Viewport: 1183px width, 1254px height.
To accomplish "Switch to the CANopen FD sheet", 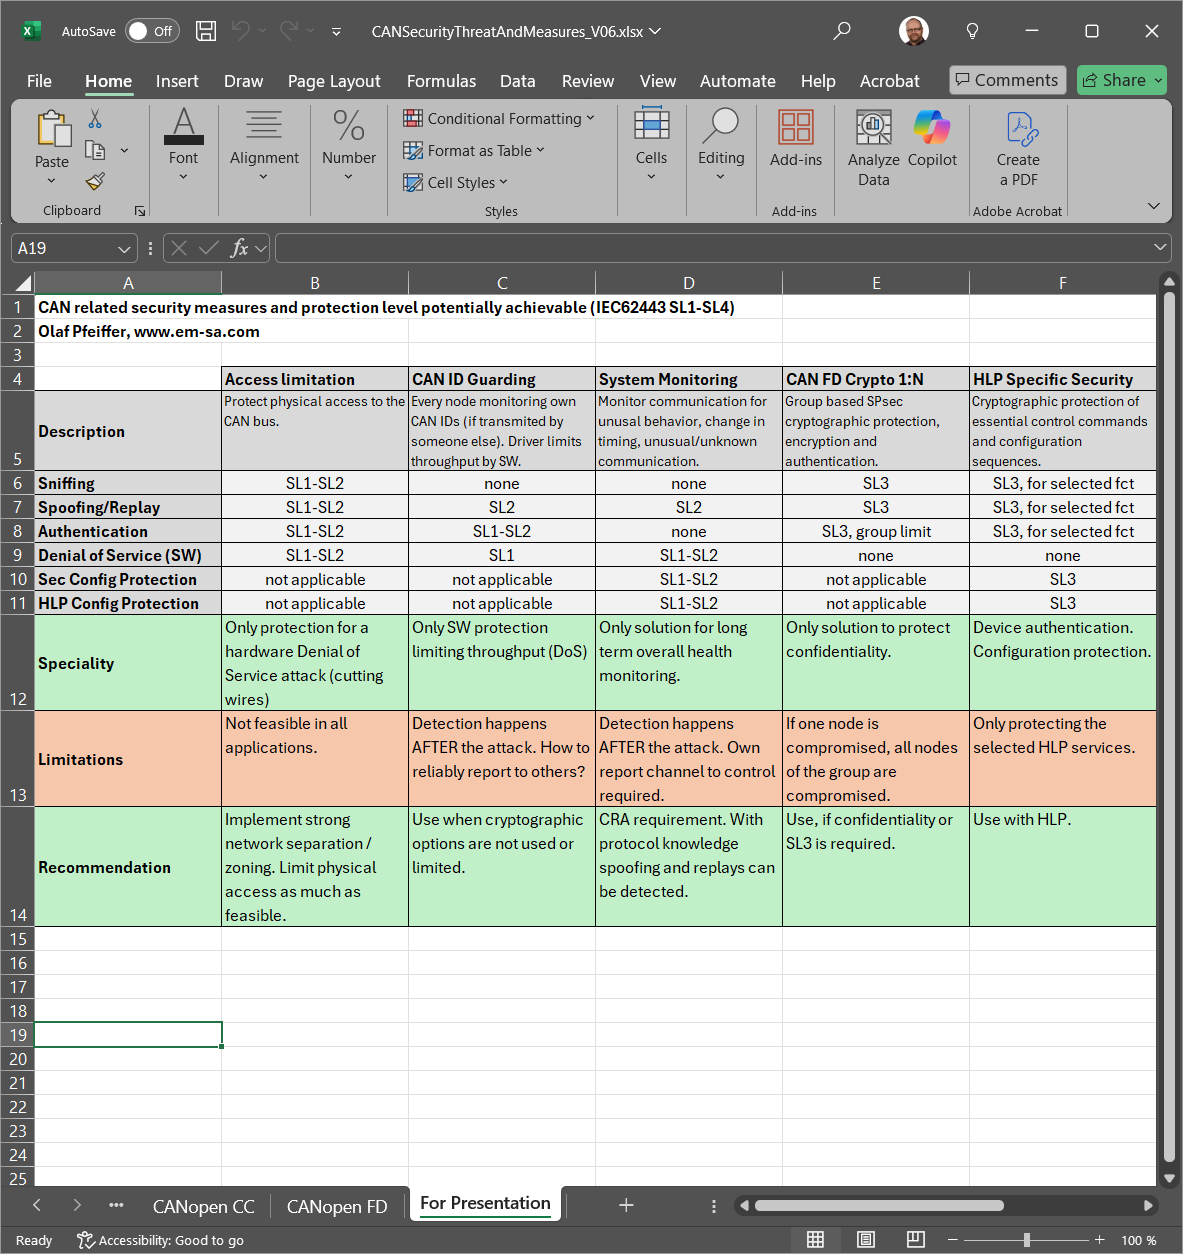I will point(337,1206).
